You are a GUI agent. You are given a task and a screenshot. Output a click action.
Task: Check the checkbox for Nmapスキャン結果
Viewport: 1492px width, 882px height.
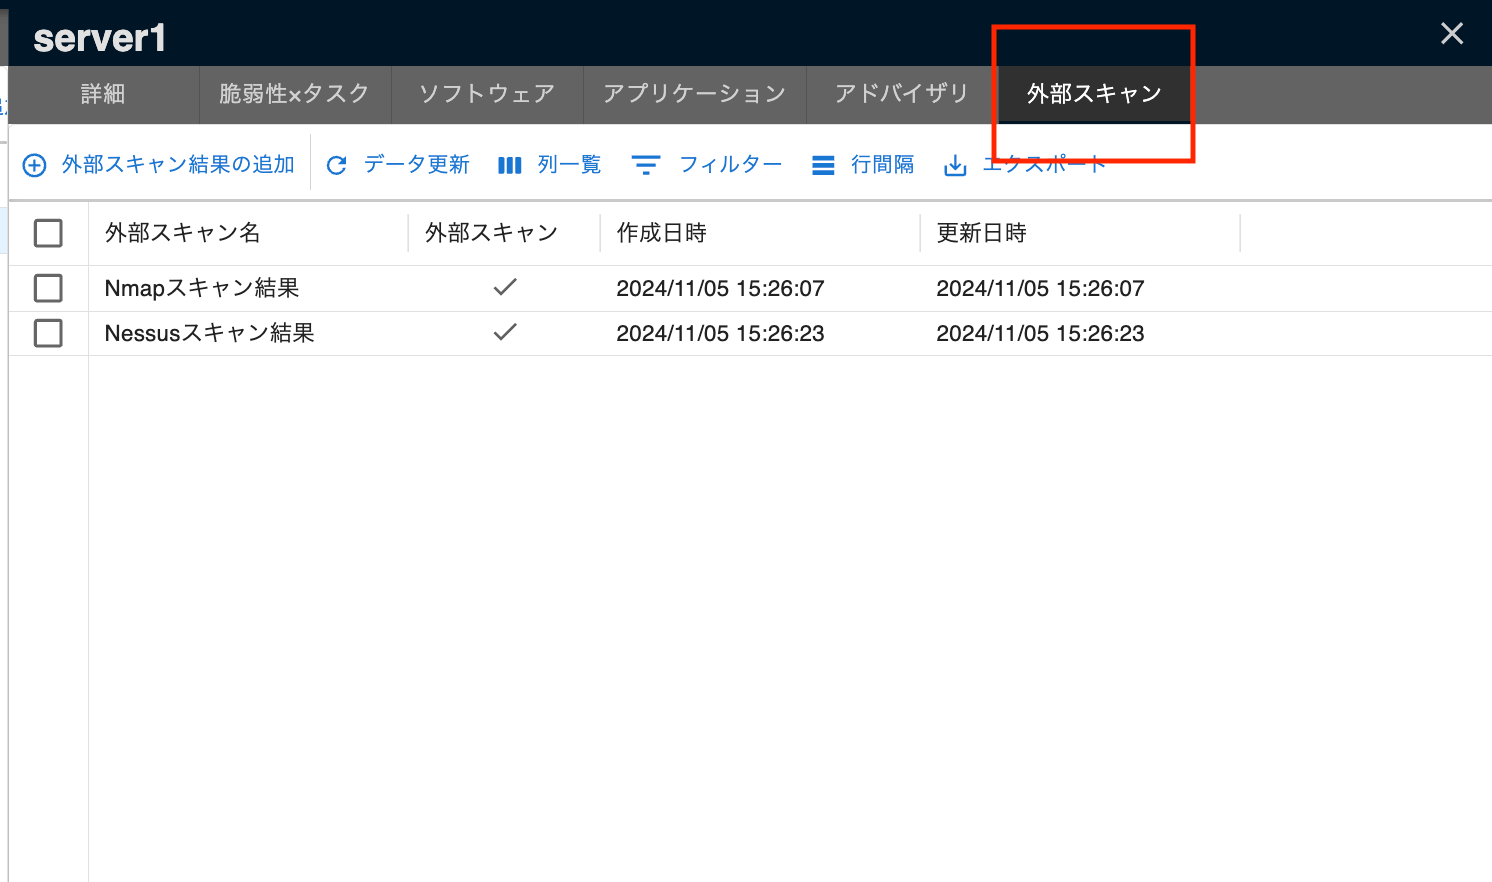[47, 288]
